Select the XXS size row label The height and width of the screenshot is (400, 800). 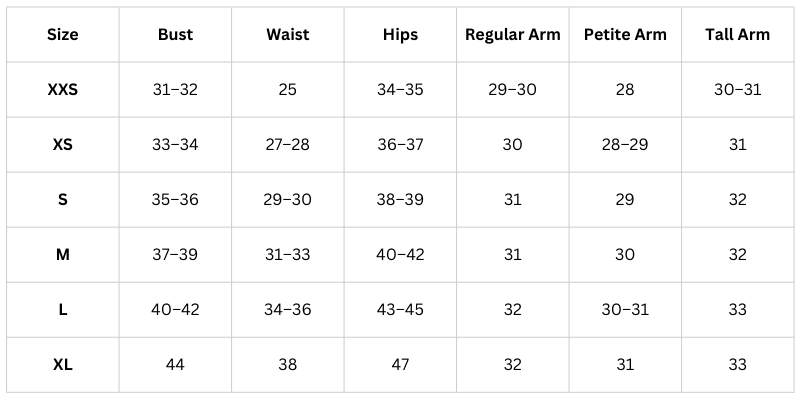(x=62, y=90)
